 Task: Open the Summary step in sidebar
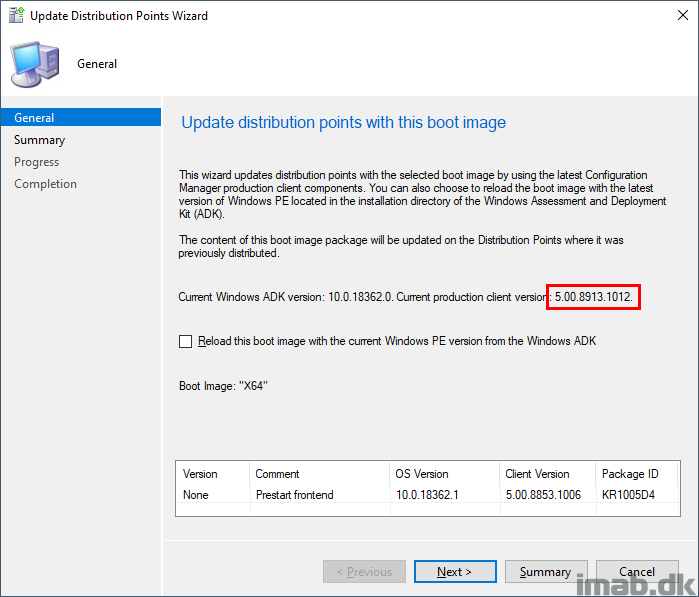pos(39,140)
